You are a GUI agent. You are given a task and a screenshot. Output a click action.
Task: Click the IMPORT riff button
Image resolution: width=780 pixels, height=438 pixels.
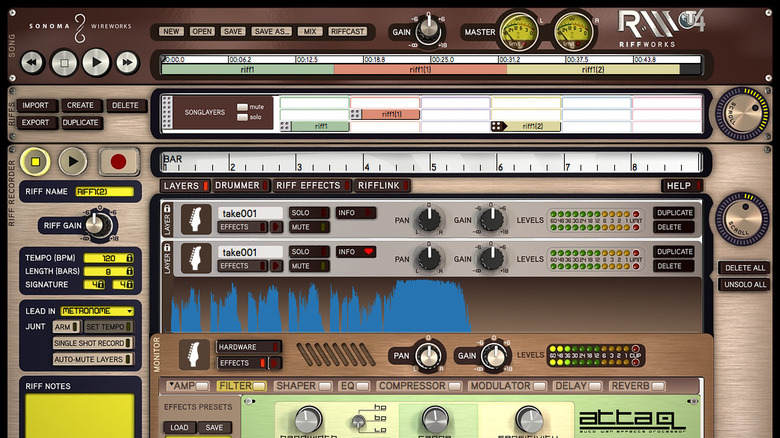click(35, 106)
